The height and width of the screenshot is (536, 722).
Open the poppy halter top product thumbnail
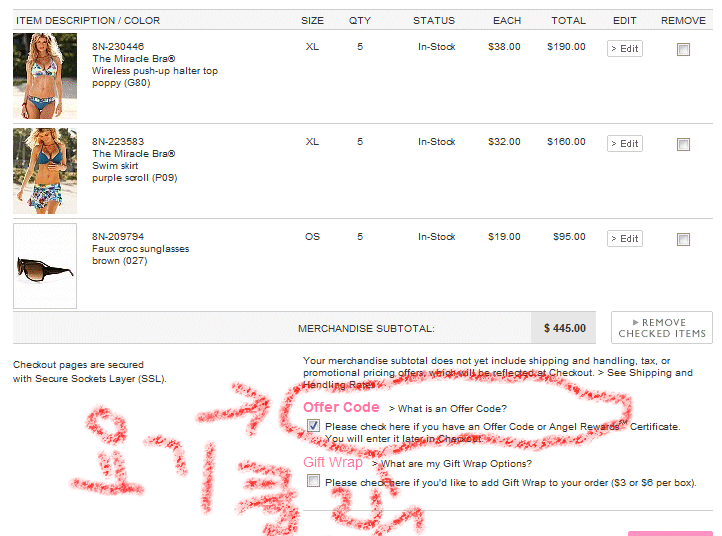[x=45, y=76]
